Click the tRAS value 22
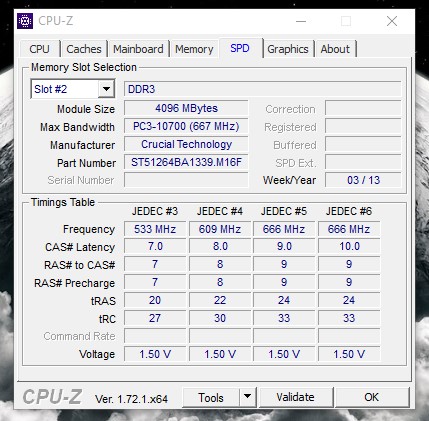This screenshot has width=429, height=421. (x=220, y=300)
